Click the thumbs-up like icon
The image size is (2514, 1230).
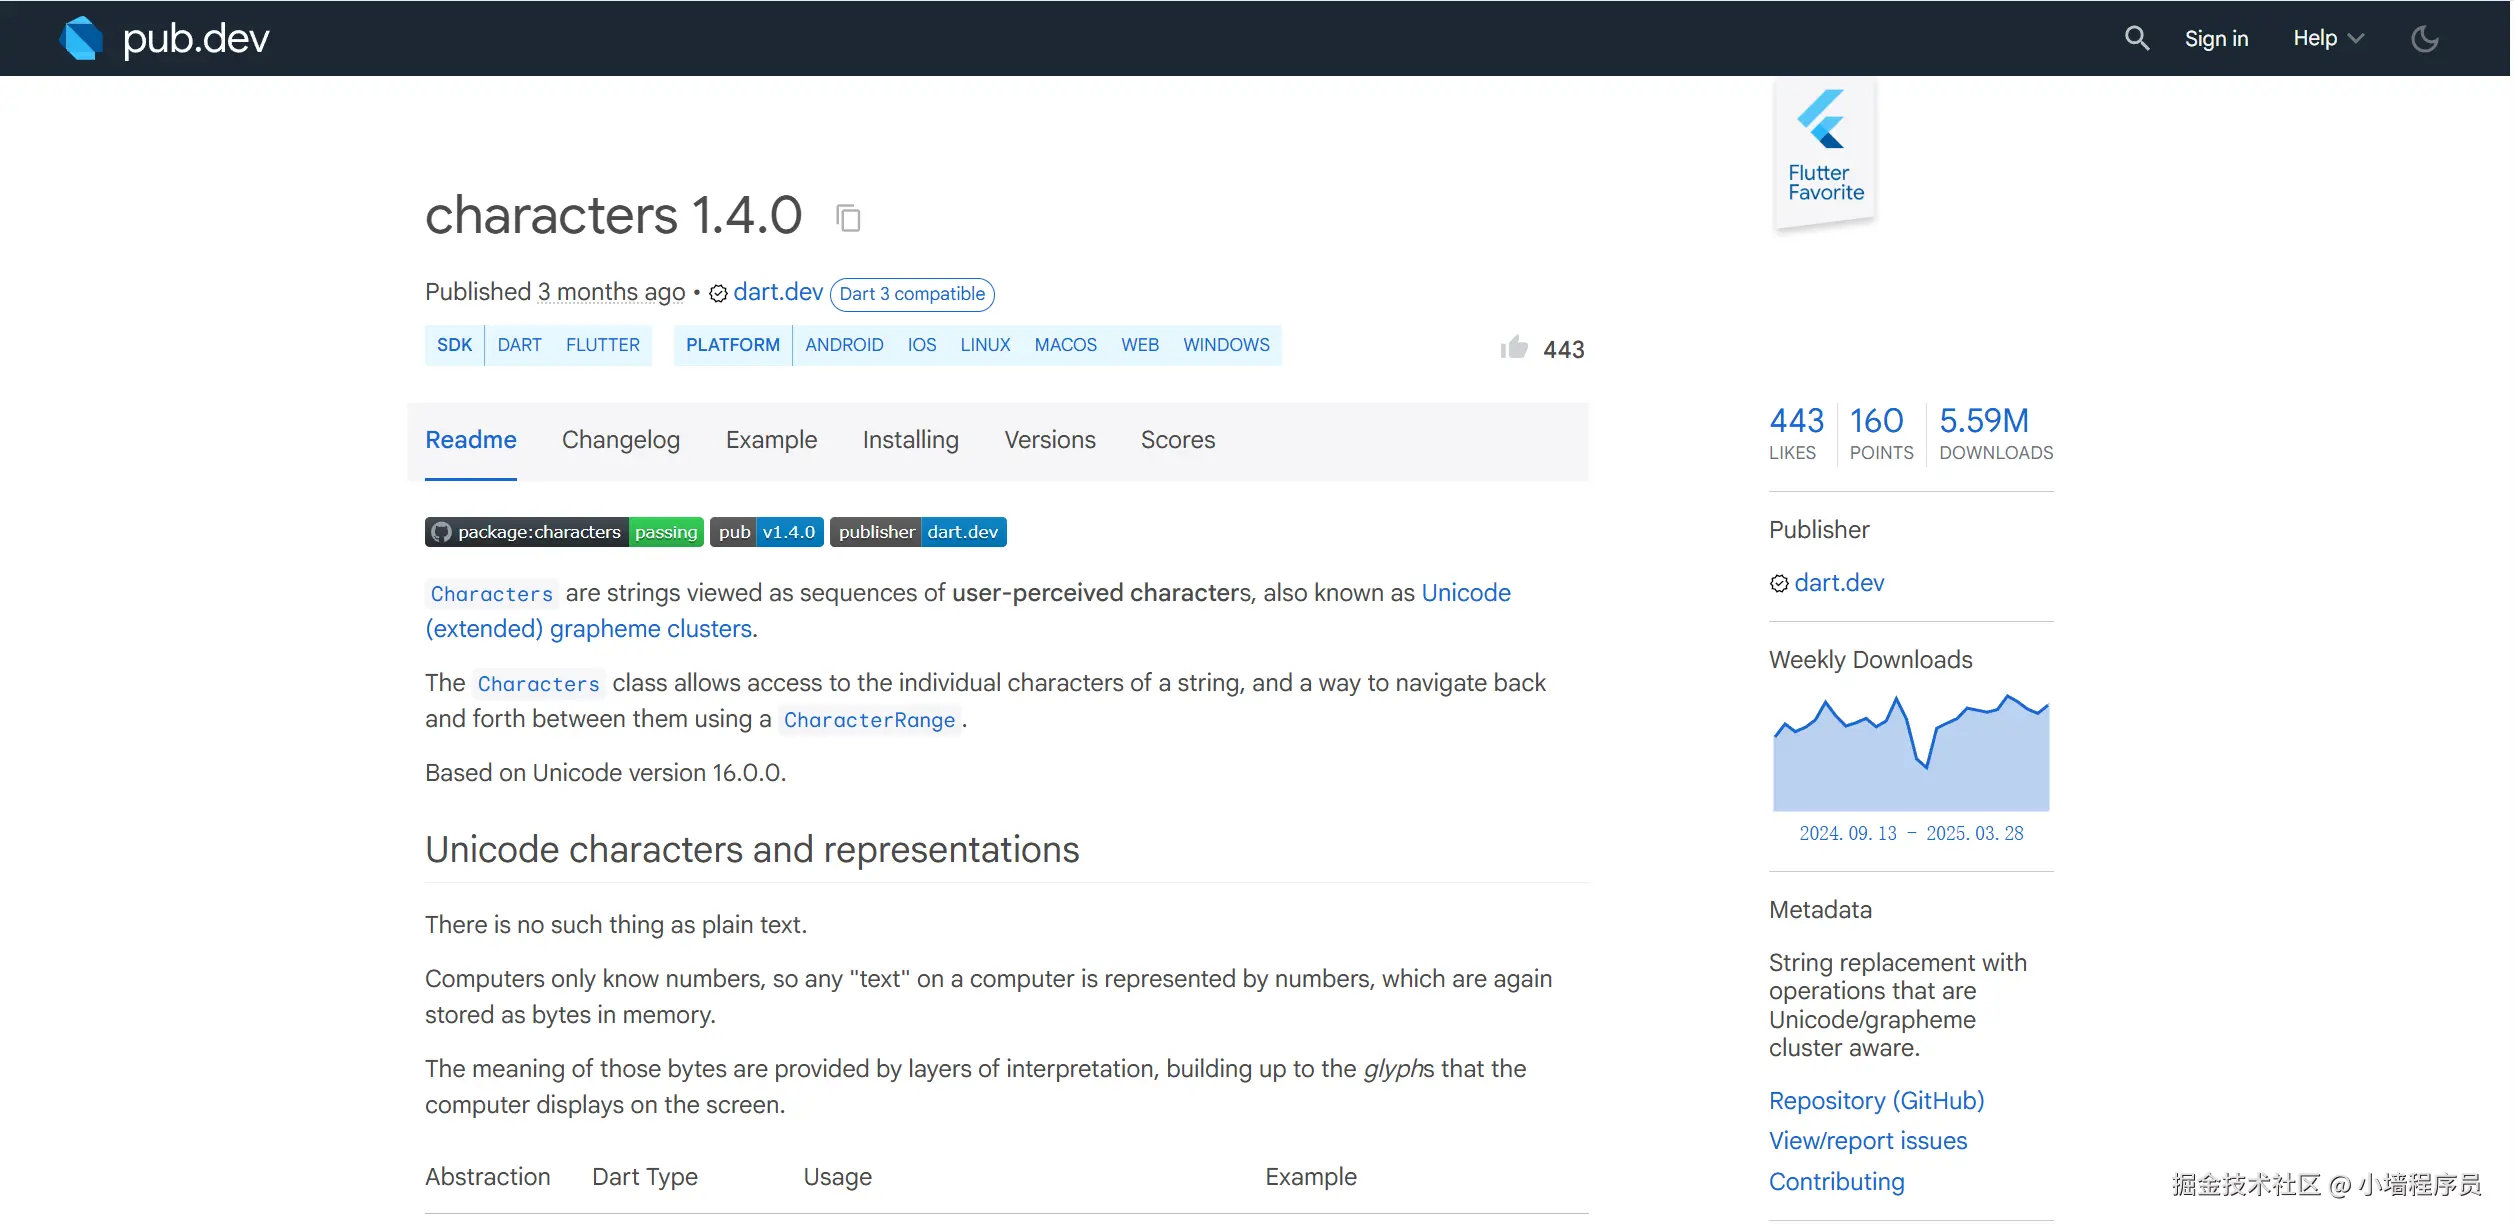[x=1516, y=348]
